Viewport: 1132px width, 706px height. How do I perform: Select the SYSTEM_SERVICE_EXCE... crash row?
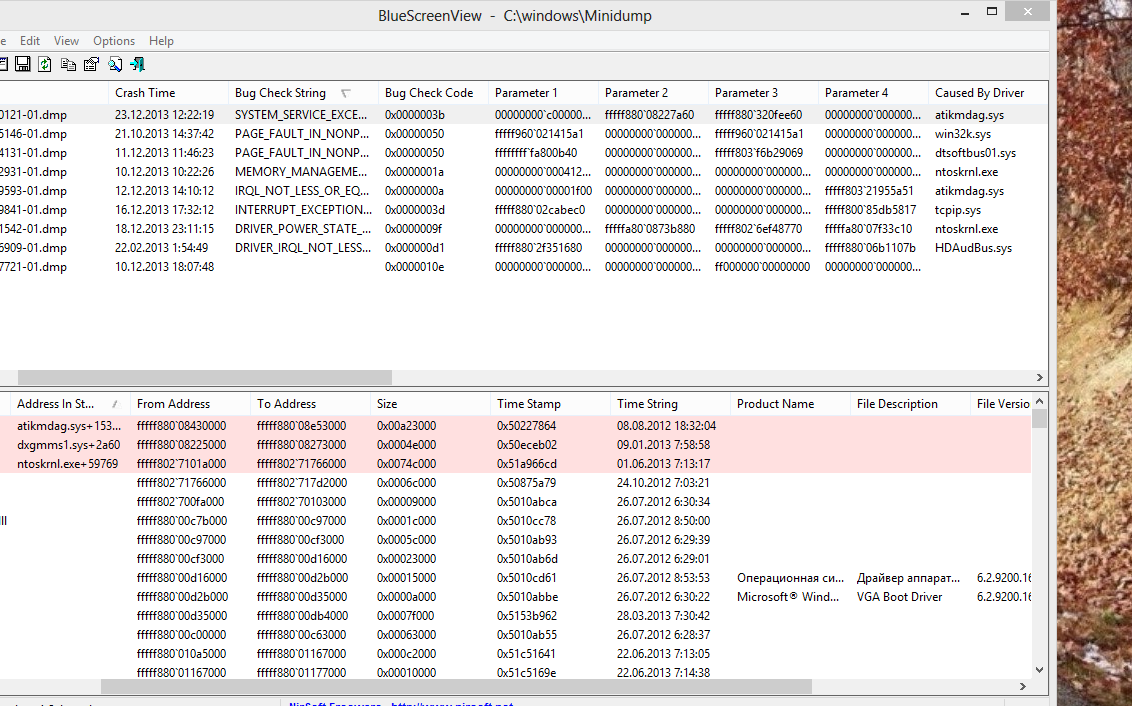coord(523,115)
